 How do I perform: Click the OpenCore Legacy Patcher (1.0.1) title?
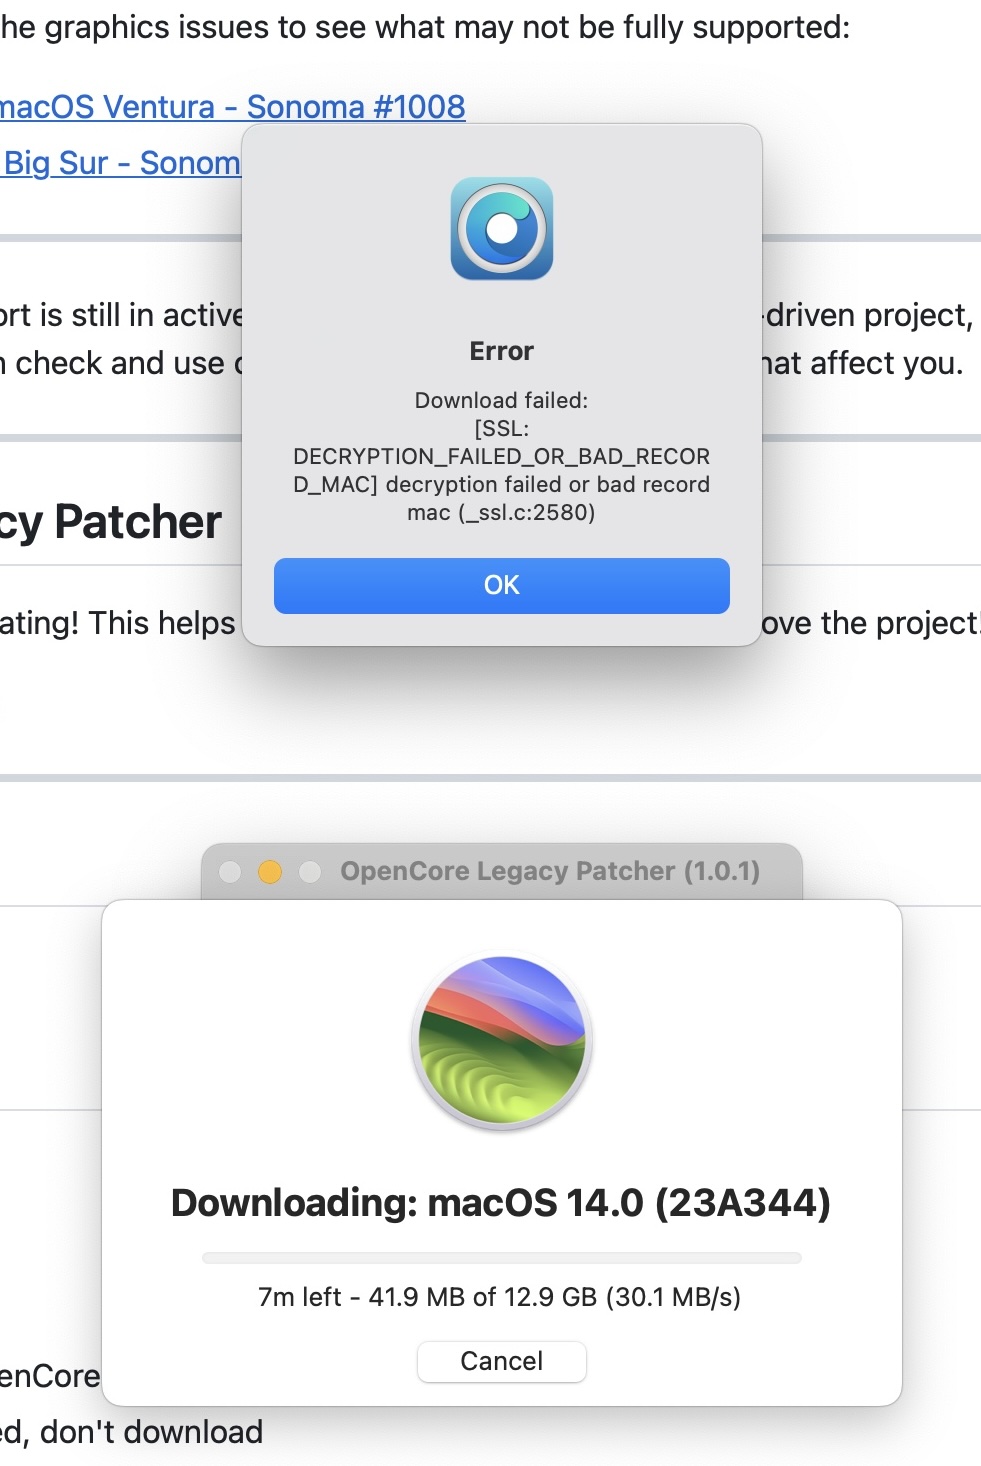[x=550, y=871]
